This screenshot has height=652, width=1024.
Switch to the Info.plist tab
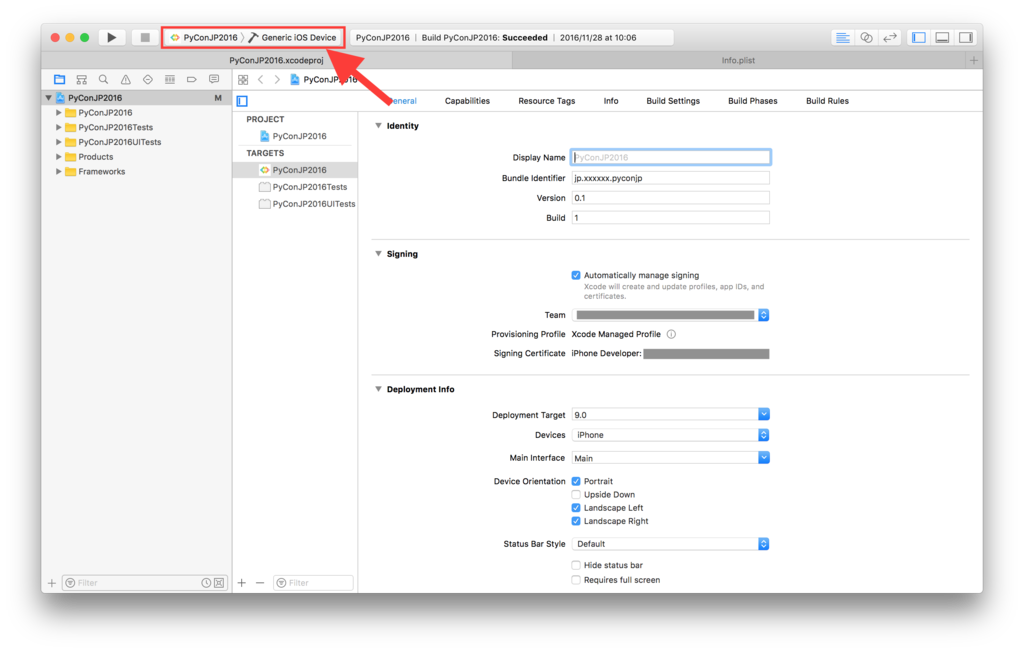[x=738, y=60]
